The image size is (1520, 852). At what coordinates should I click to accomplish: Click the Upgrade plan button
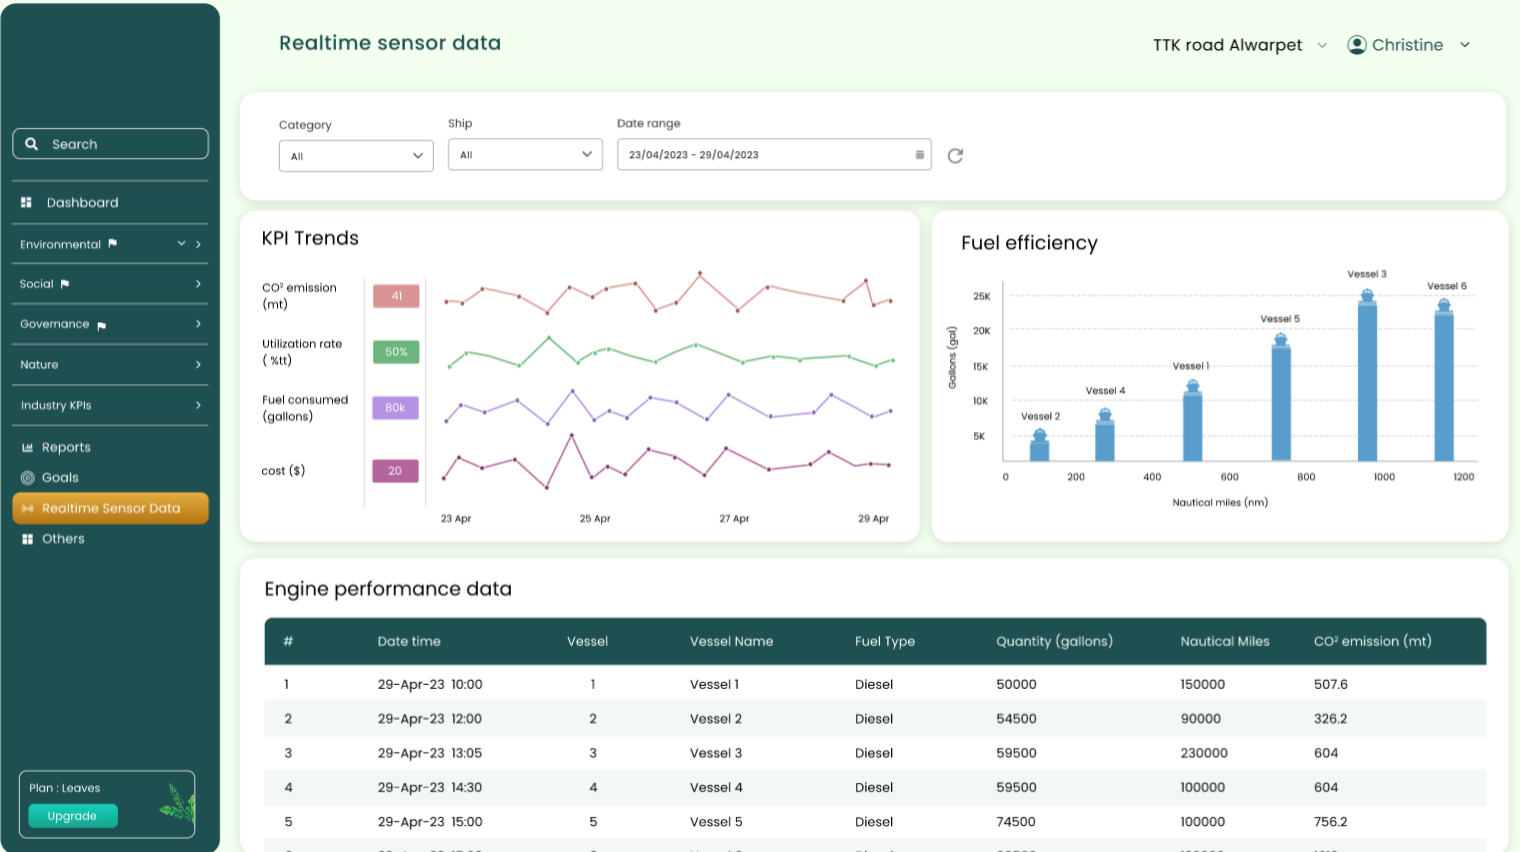[73, 816]
